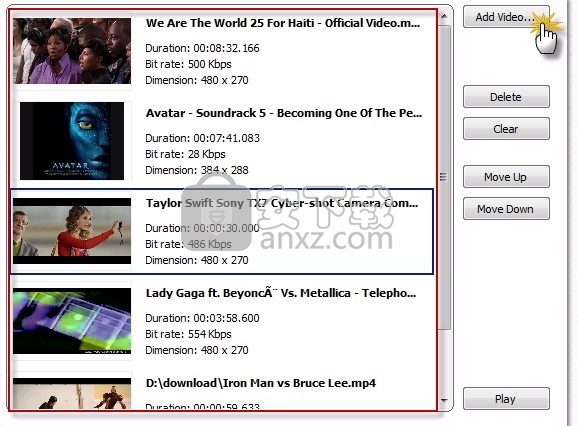Click 'Duration: 00:03:58.600' text
The height and width of the screenshot is (426, 578).
202,318
